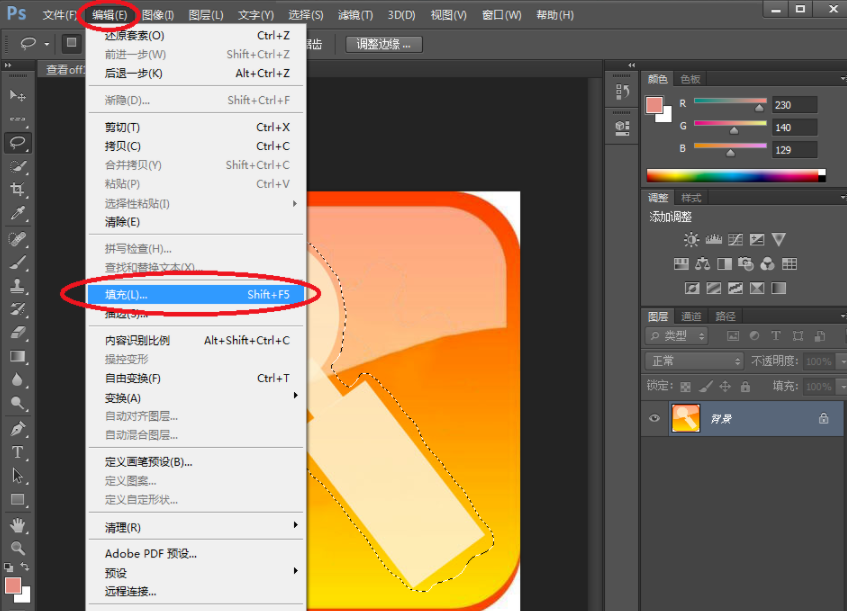Choose the Hand tool
847x611 pixels.
18,524
